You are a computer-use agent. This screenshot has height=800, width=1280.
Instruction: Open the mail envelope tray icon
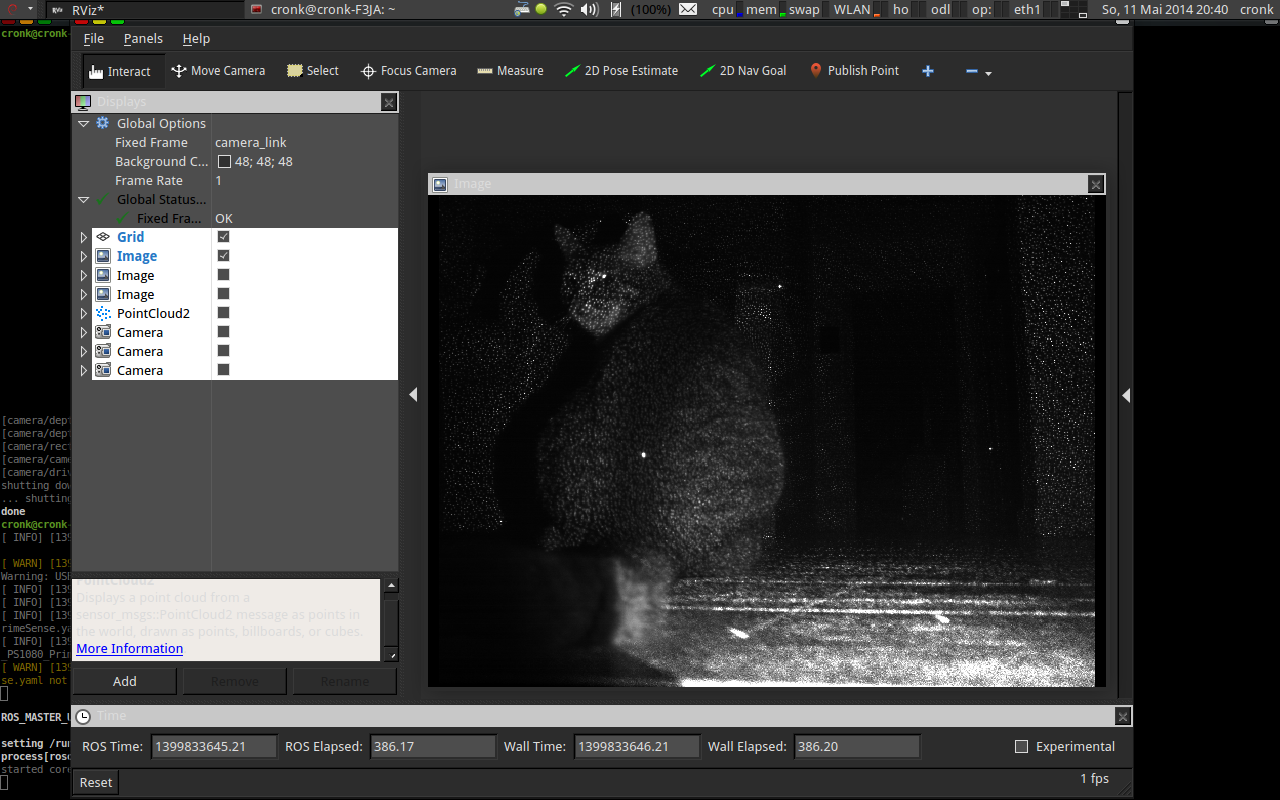tap(688, 9)
